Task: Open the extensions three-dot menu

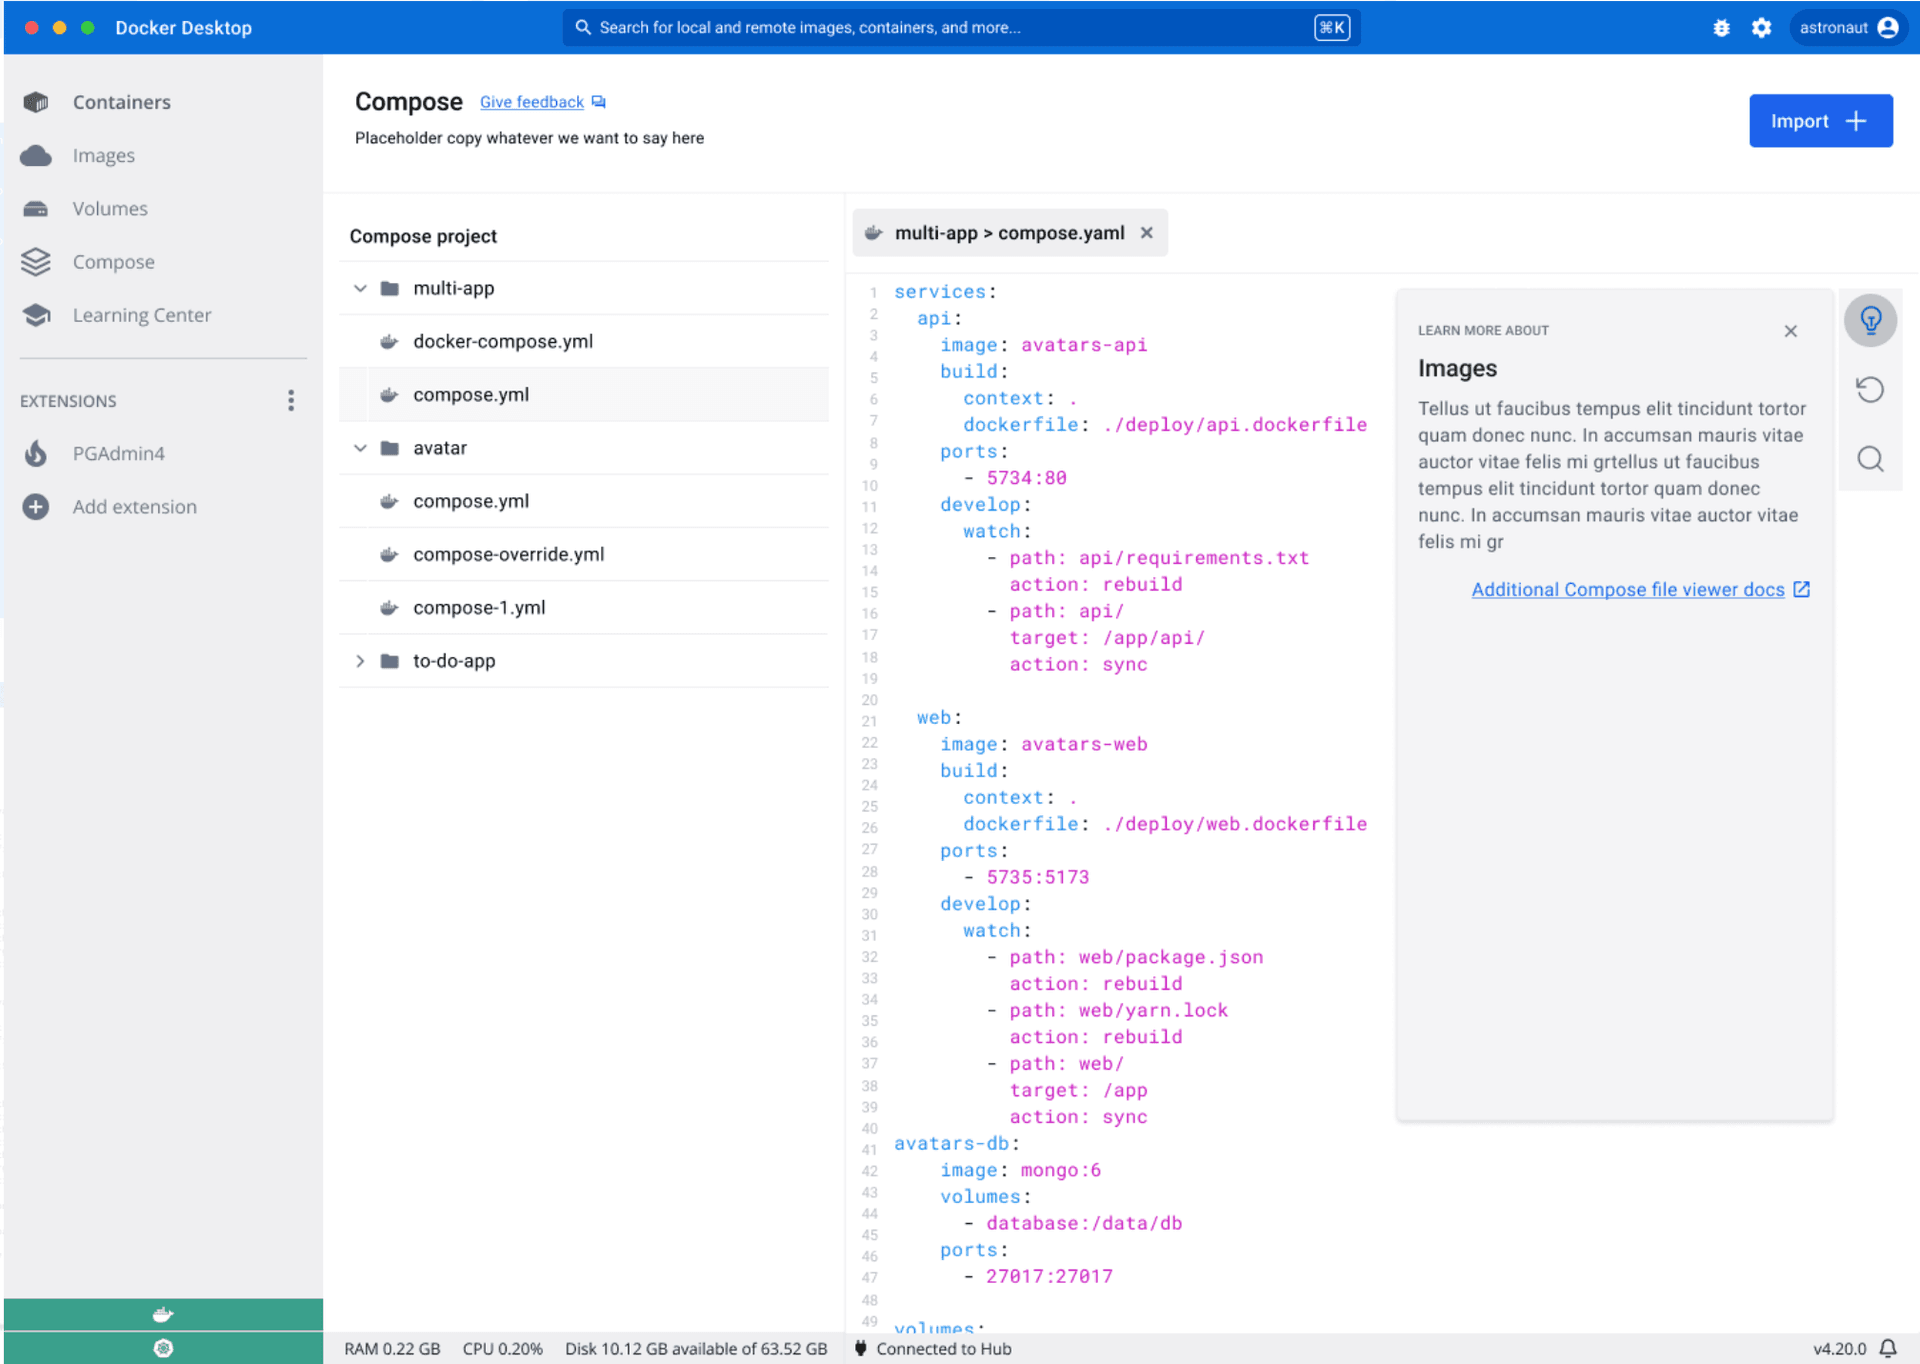Action: 291,401
